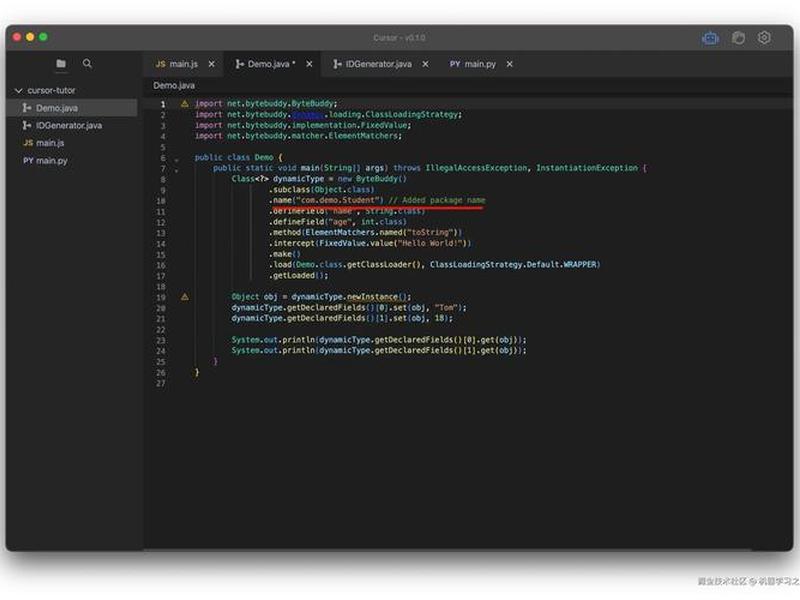Image resolution: width=800 pixels, height=600 pixels.
Task: Click the "com.demo.Student" string
Action: click(x=338, y=200)
